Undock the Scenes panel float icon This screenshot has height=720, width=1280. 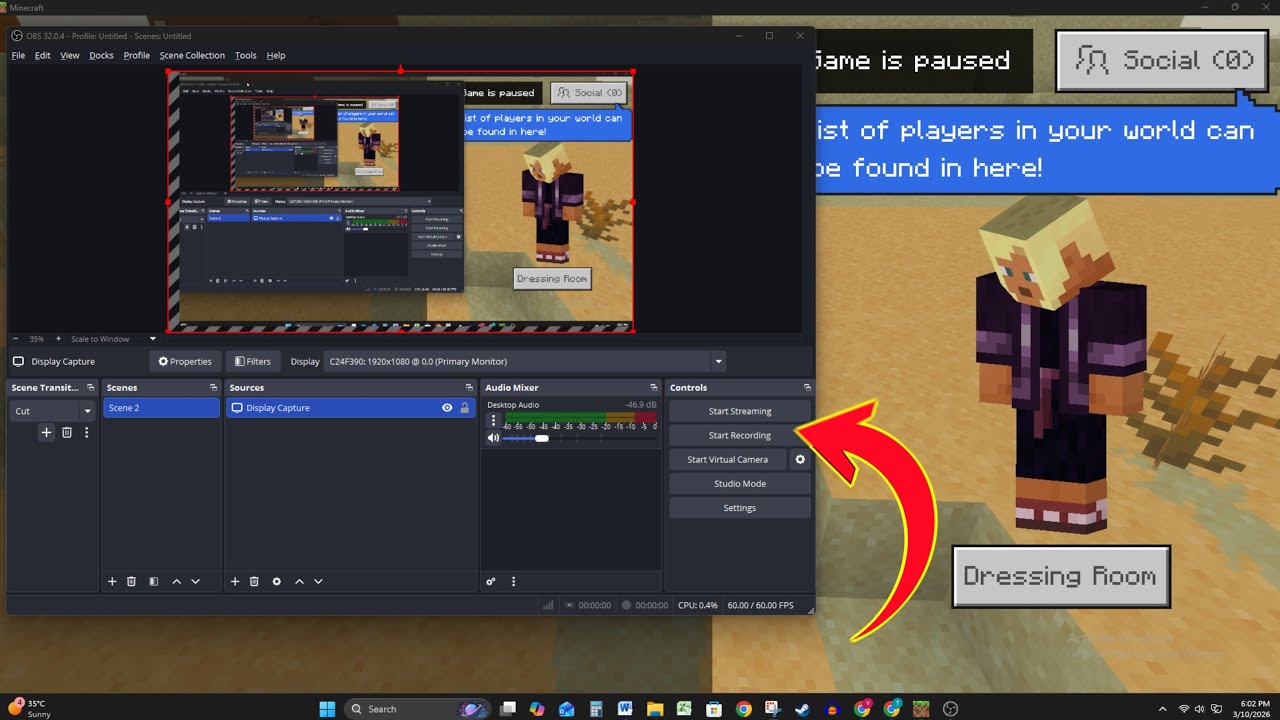[x=213, y=388]
